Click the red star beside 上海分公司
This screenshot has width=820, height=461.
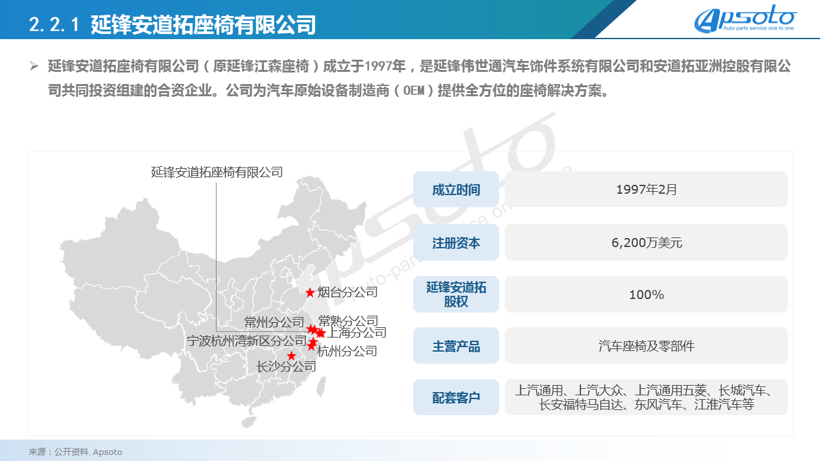point(320,333)
